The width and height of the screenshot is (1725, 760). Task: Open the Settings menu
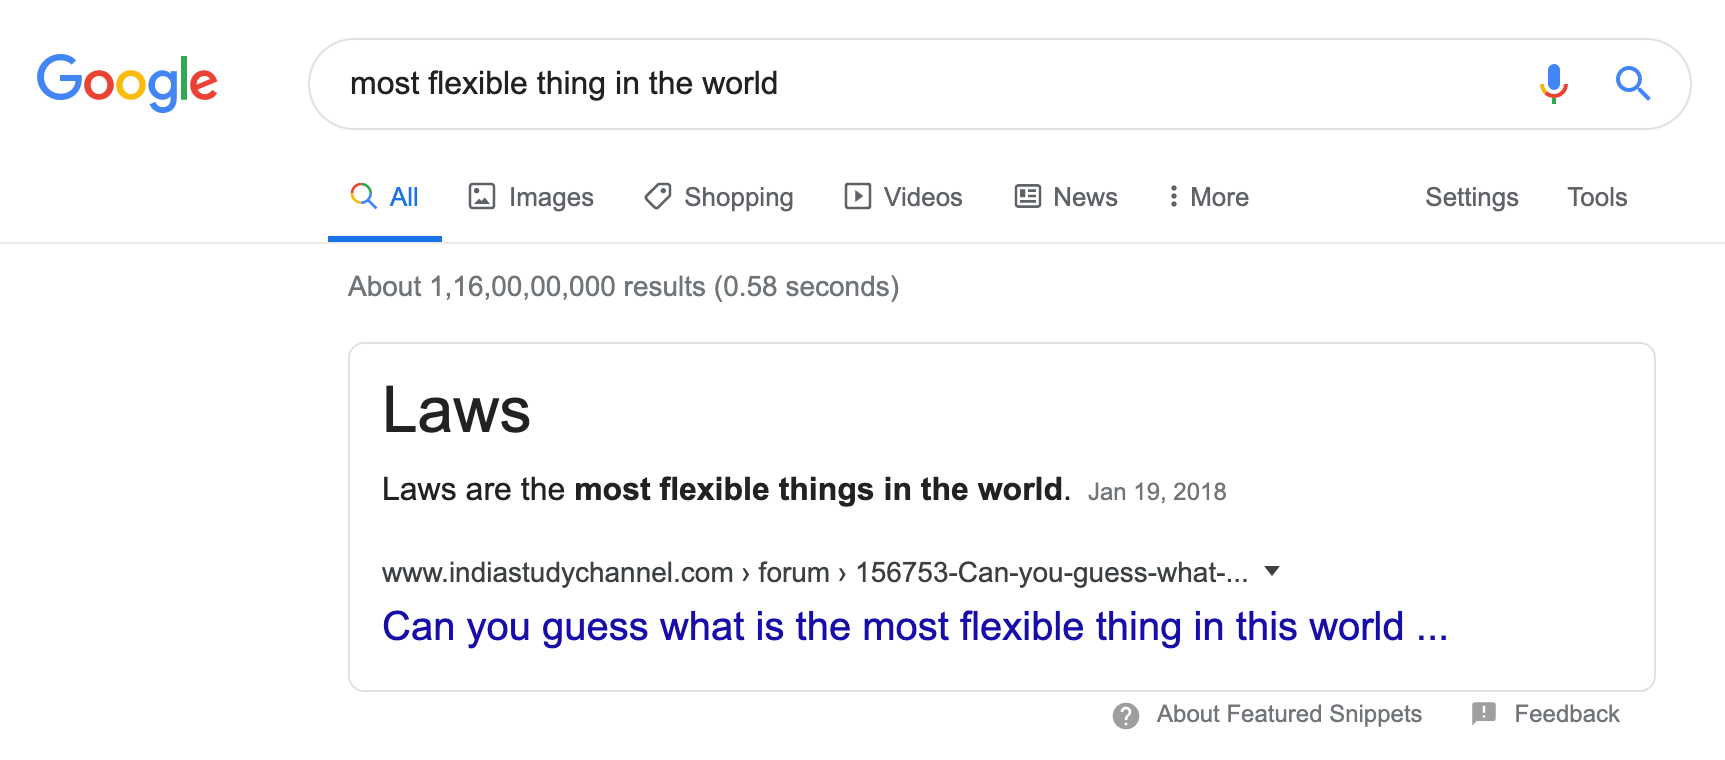point(1471,197)
